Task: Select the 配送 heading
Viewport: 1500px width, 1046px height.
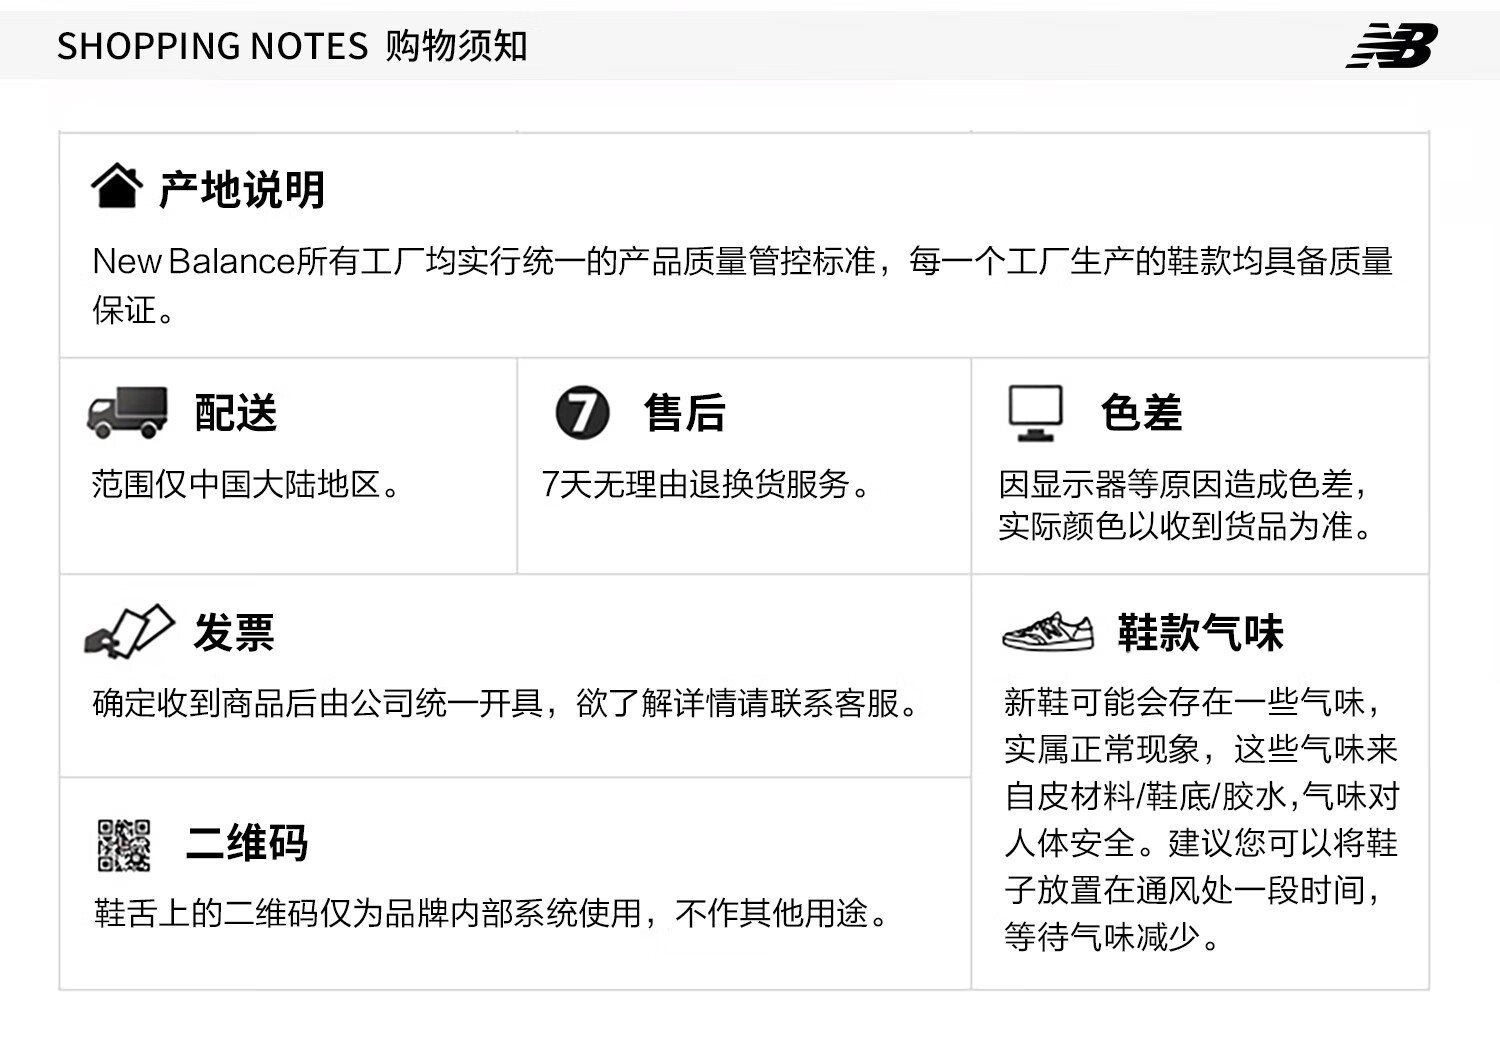Action: [235, 413]
